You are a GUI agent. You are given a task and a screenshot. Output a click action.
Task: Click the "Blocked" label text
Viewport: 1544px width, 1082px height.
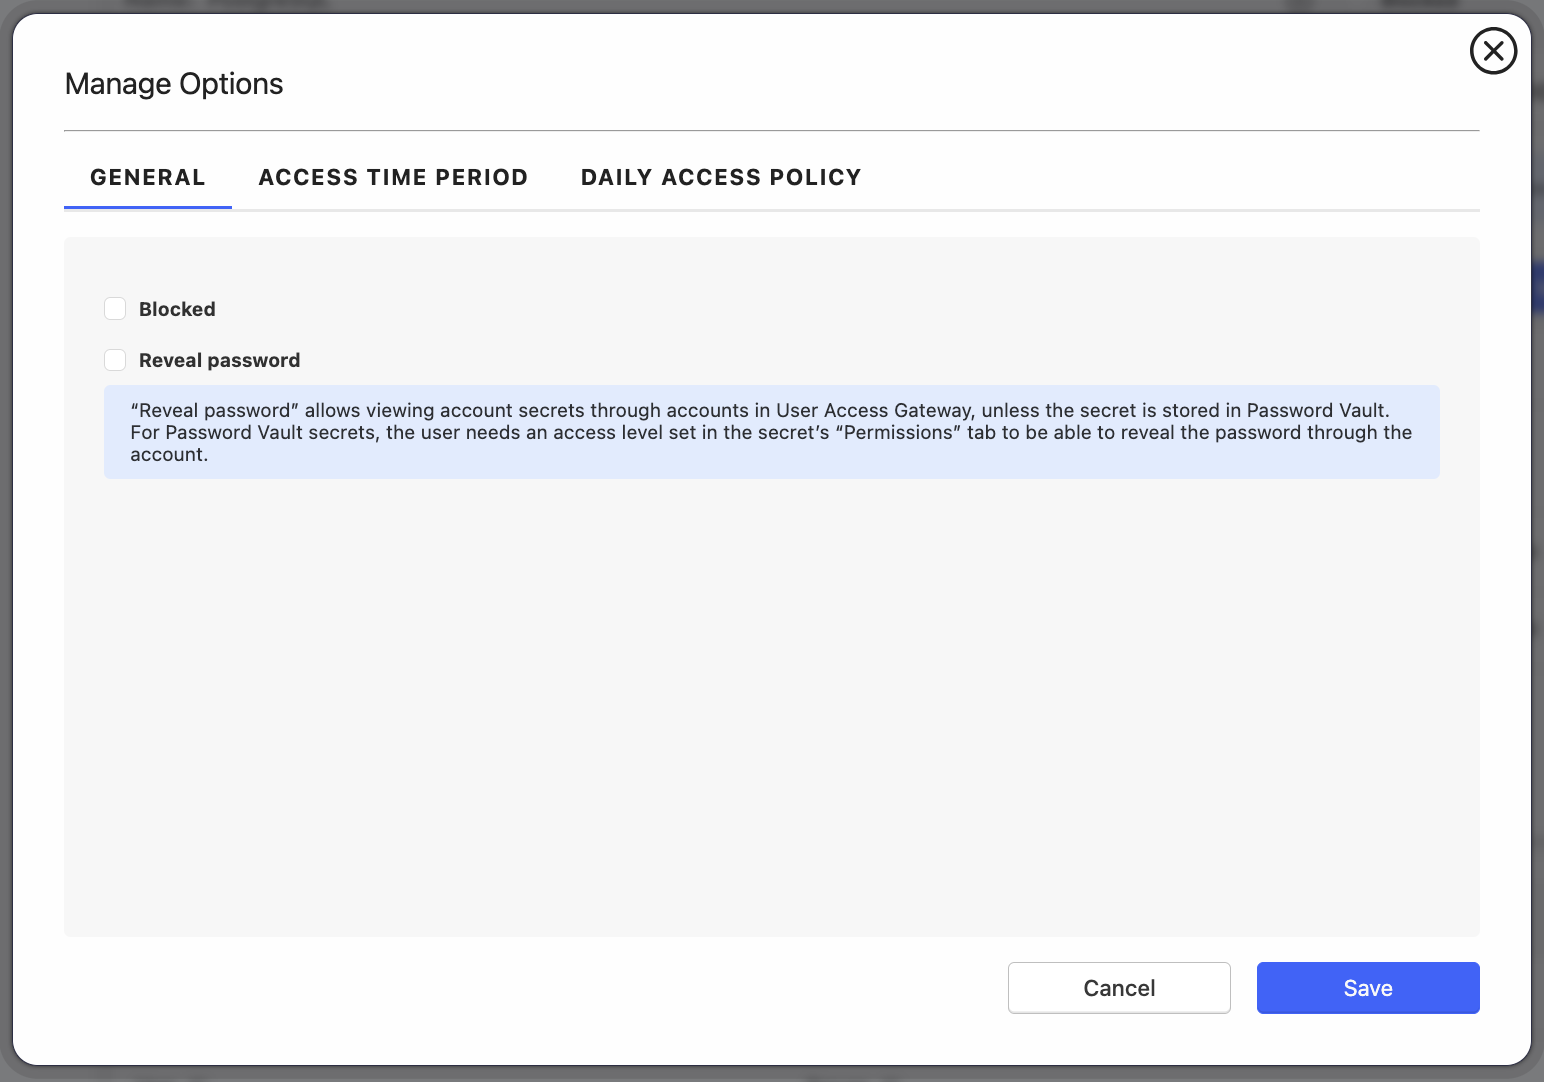point(177,309)
